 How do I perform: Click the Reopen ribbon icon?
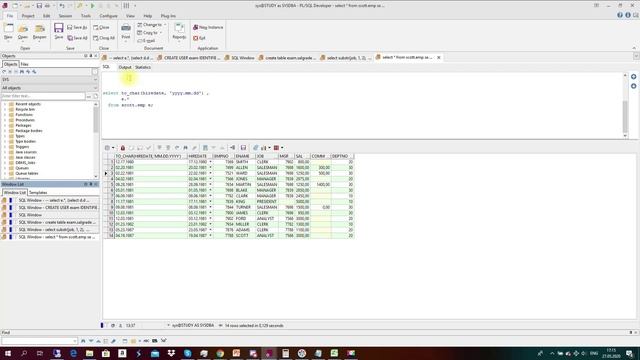tap(40, 28)
